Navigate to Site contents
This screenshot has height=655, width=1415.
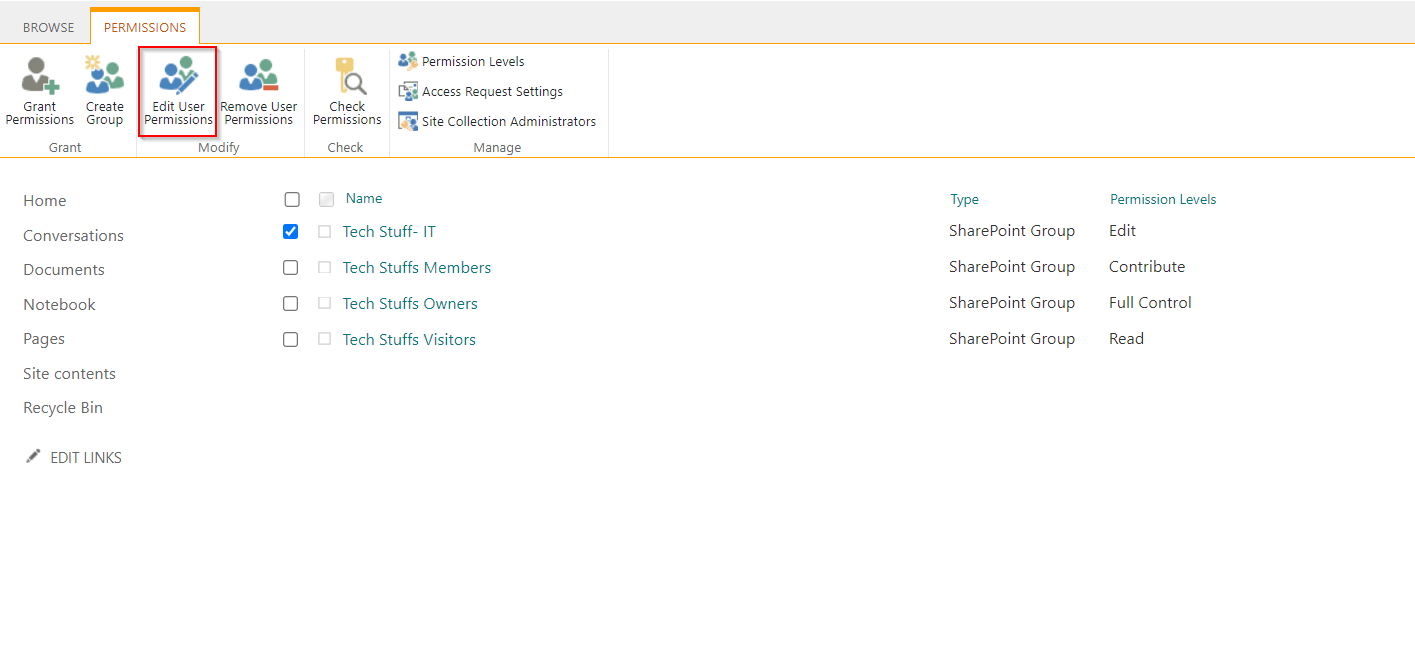[69, 373]
